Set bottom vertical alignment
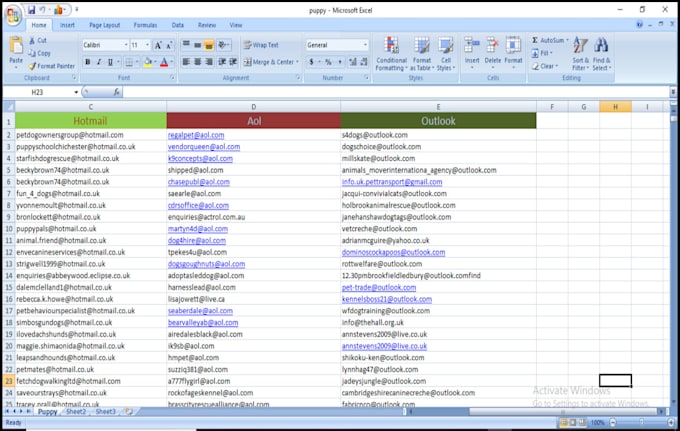This screenshot has width=680, height=431. 209,44
